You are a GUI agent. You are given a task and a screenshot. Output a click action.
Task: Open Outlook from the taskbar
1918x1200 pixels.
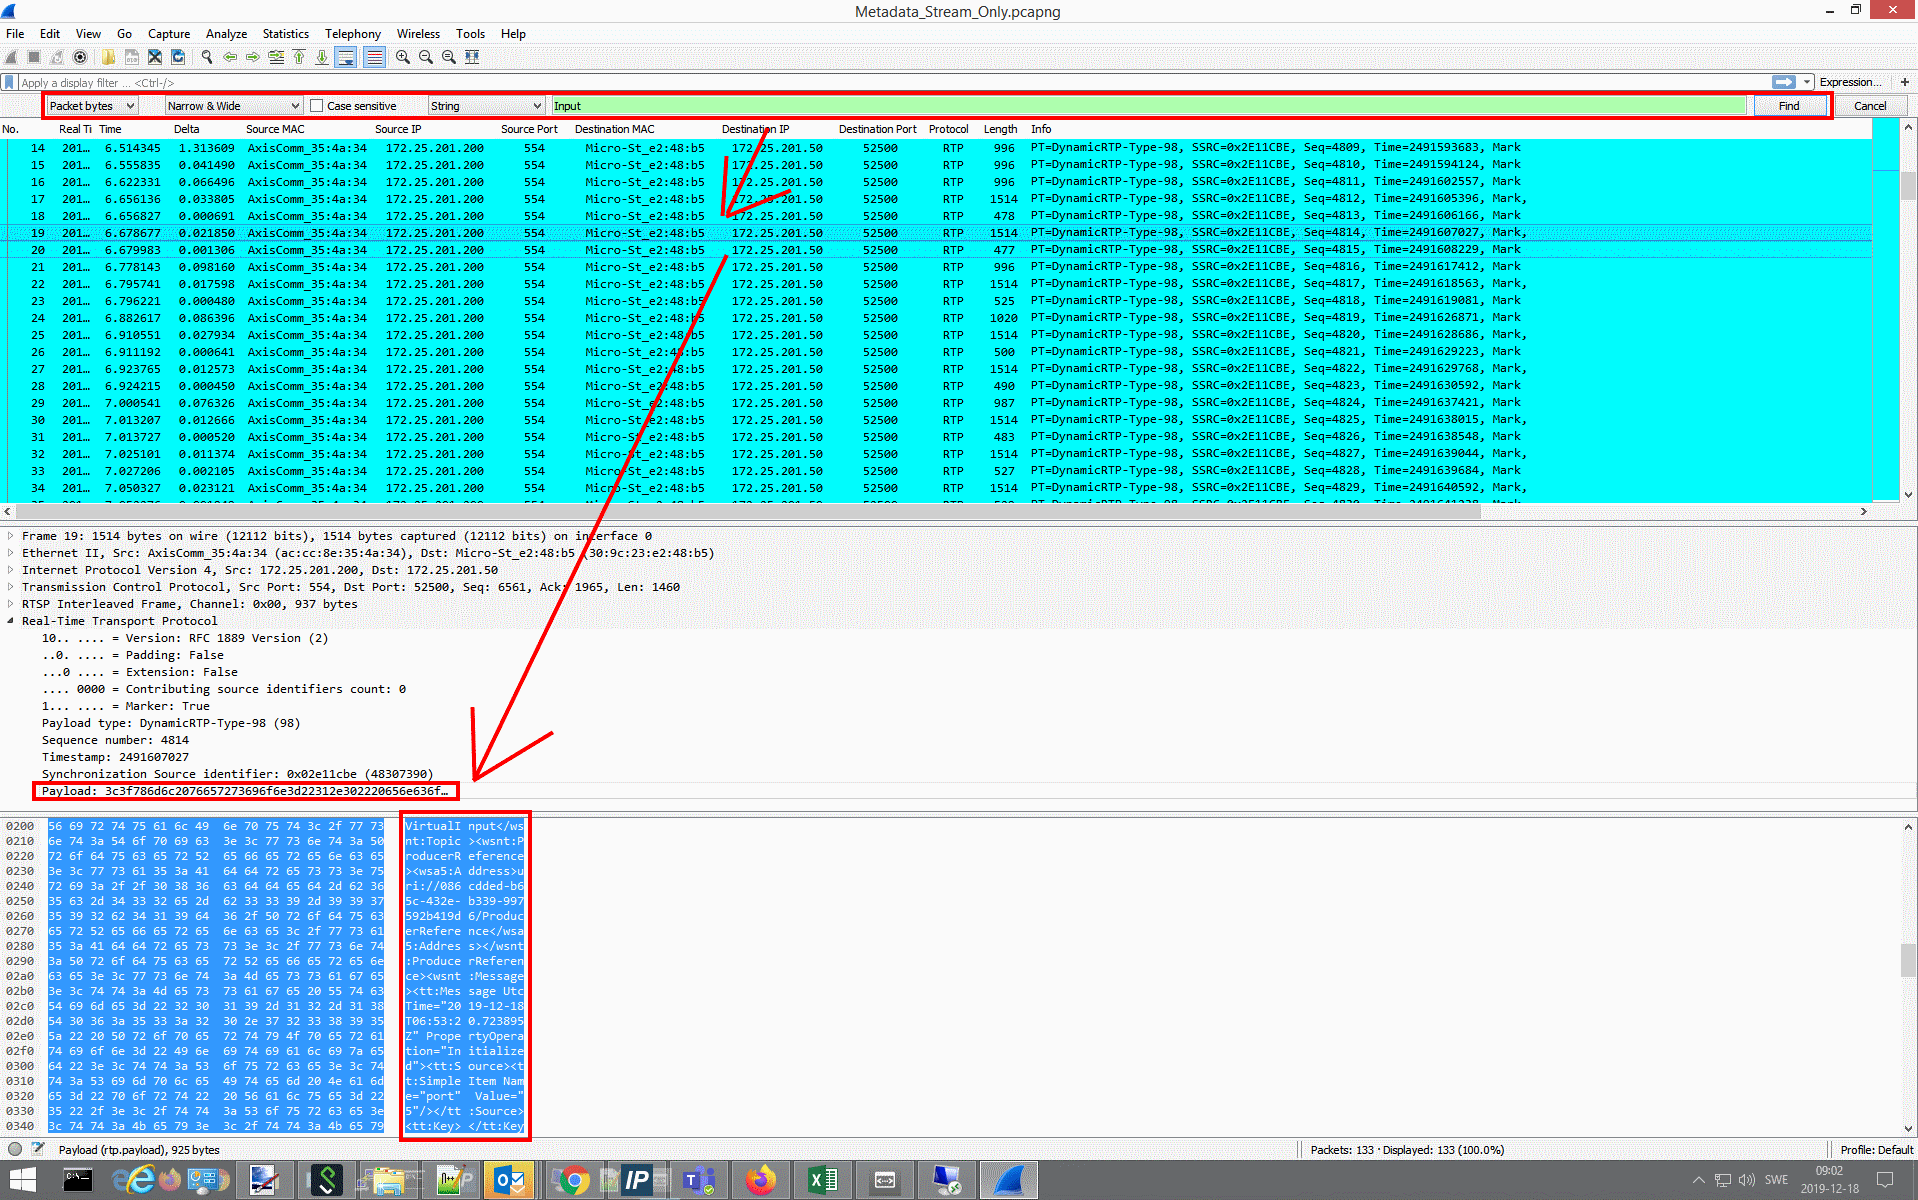tap(509, 1180)
